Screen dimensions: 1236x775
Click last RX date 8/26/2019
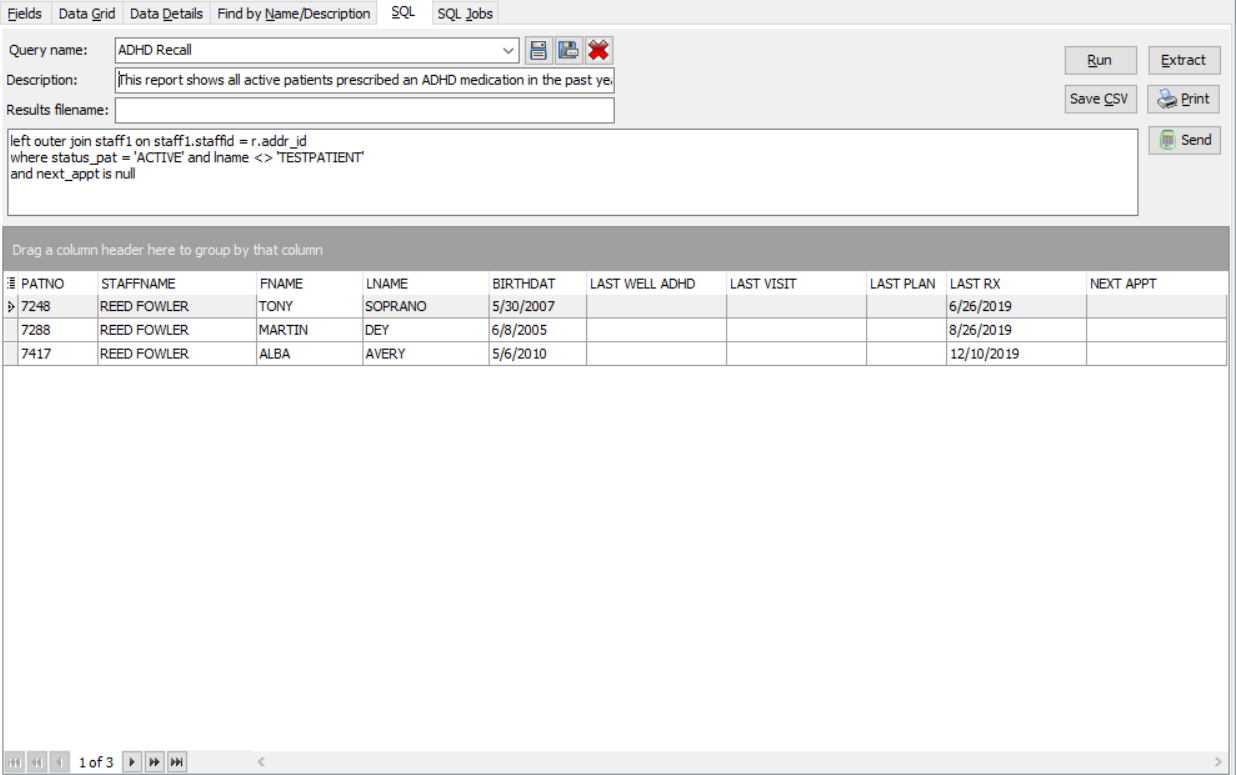click(1016, 330)
